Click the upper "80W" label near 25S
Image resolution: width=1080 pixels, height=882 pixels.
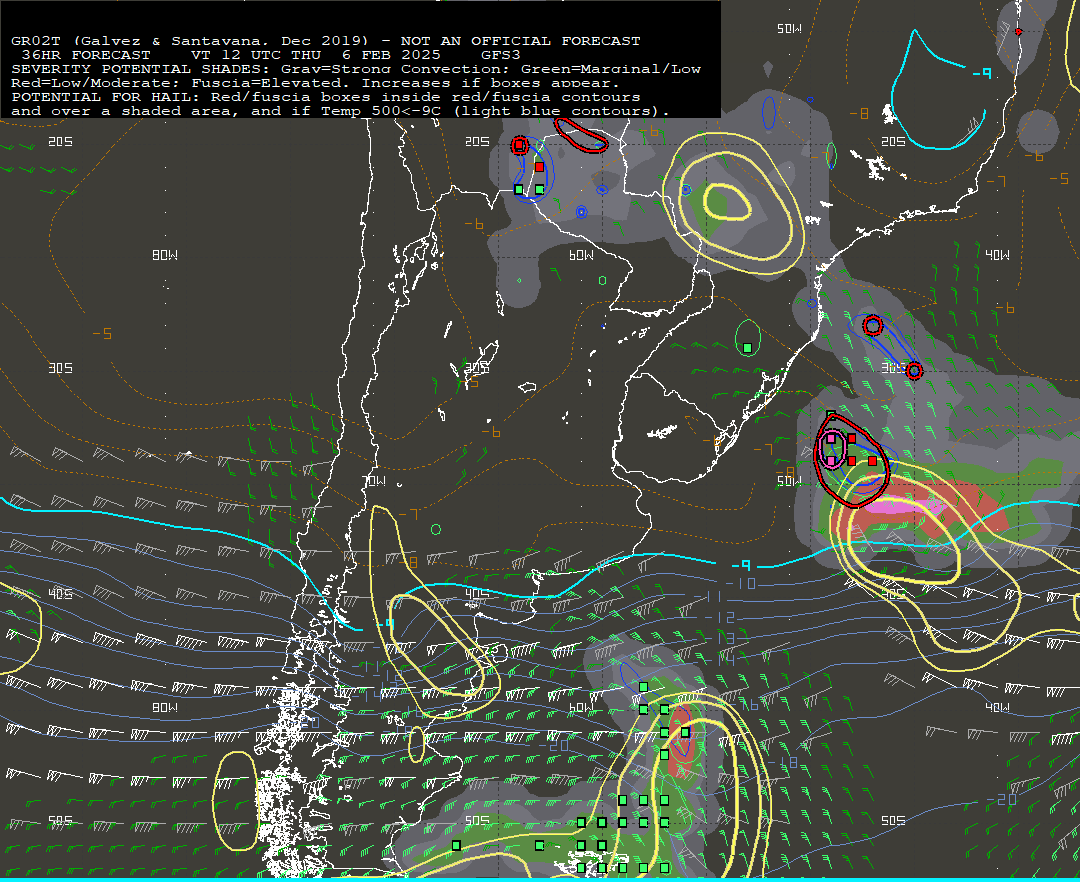(x=165, y=255)
